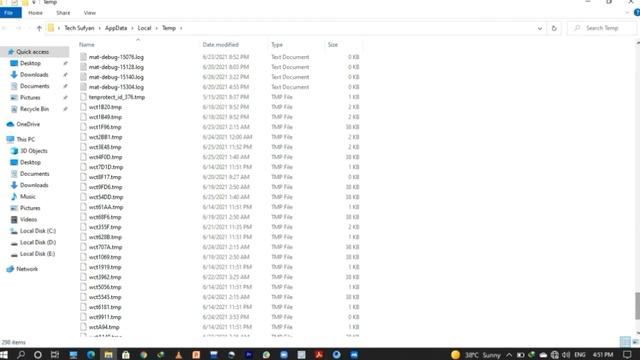Screen dimensions: 640x360
Task: Sort files by Name column header
Action: [x=87, y=44]
